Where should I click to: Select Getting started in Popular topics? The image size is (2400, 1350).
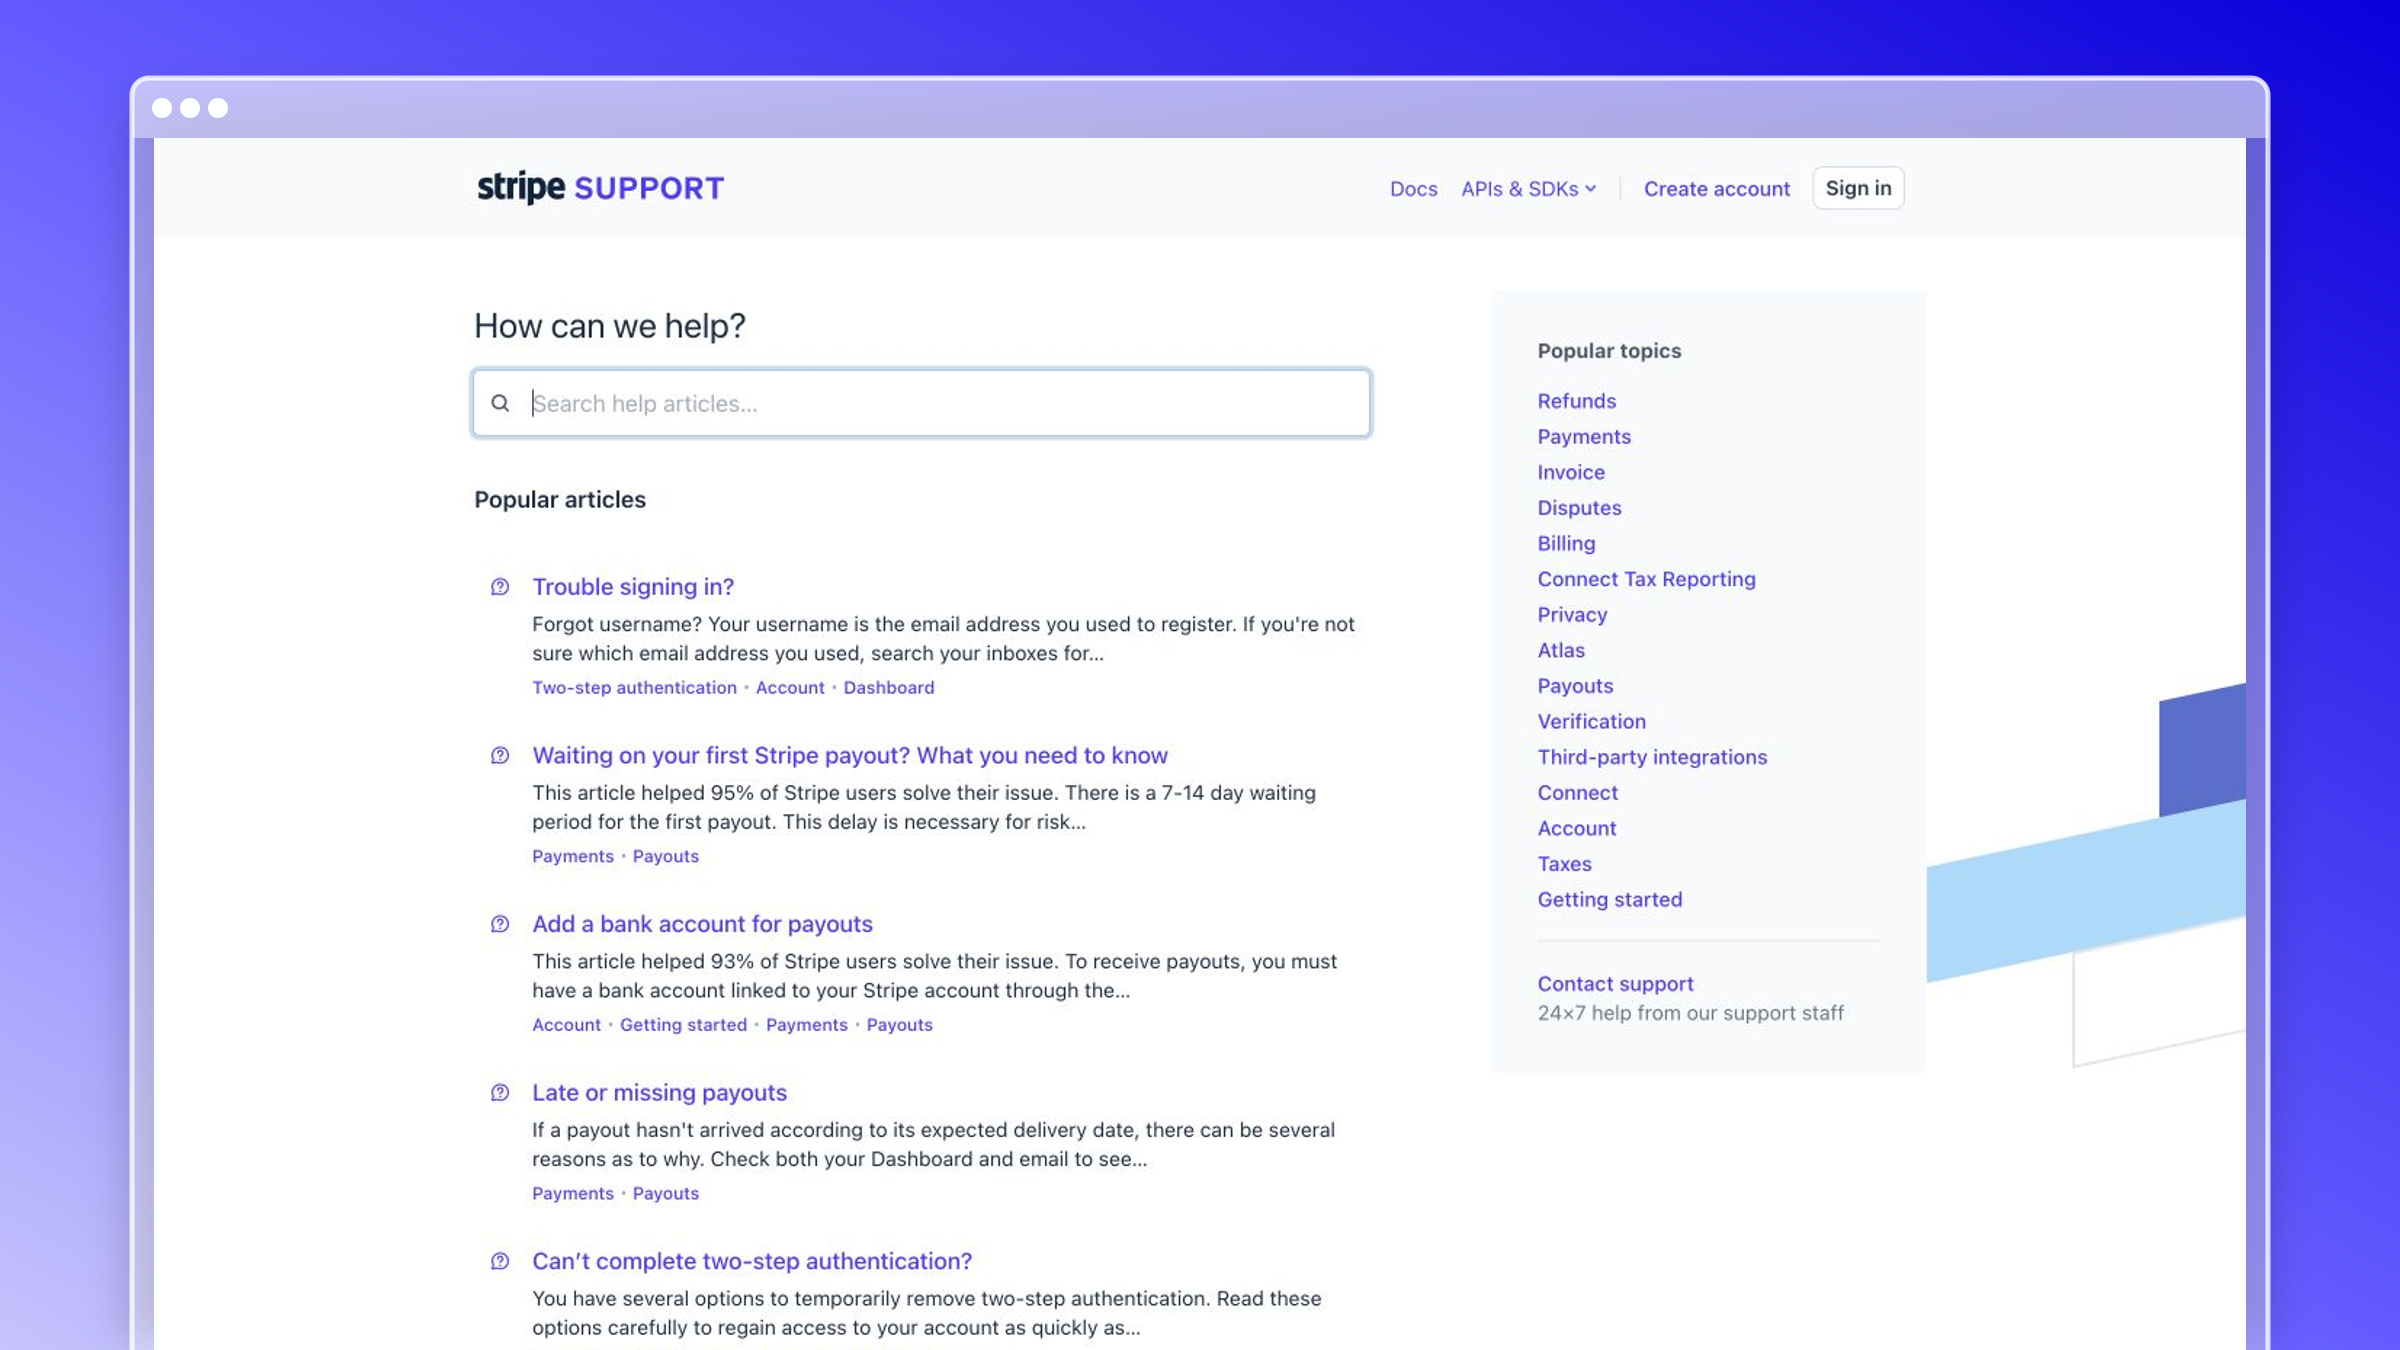click(1610, 900)
